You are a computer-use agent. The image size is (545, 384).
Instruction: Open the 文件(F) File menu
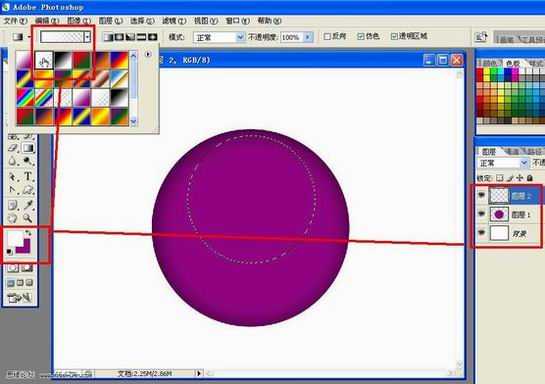point(15,21)
